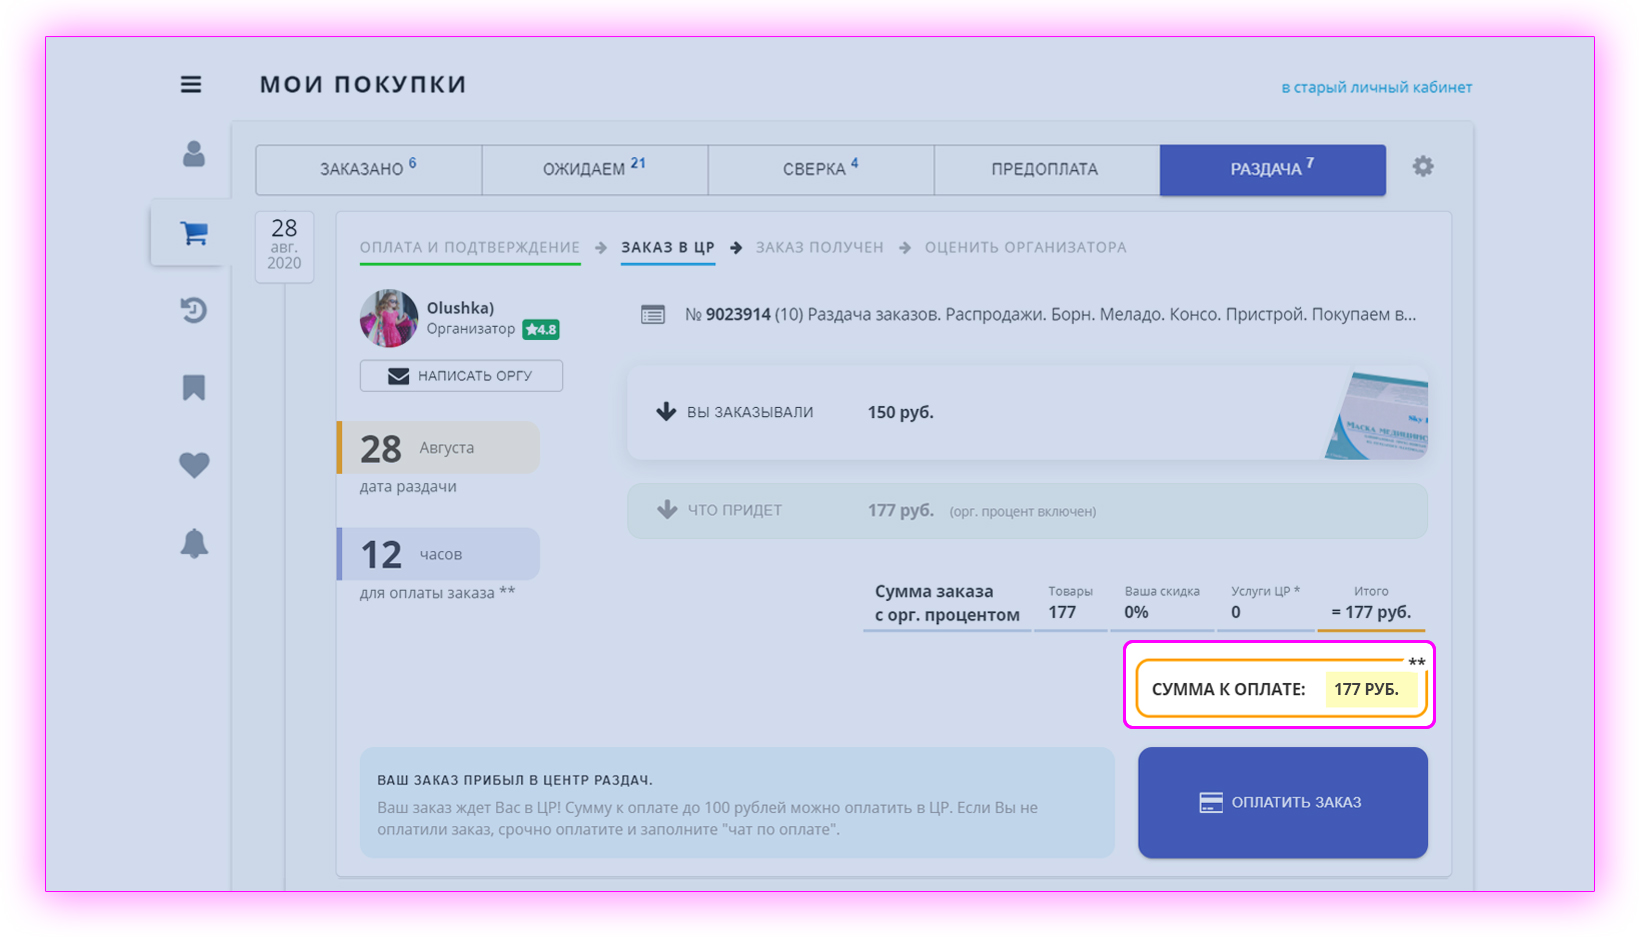The height and width of the screenshot is (937, 1639).
Task: Open the в старый личный кабинет link
Action: (x=1377, y=88)
